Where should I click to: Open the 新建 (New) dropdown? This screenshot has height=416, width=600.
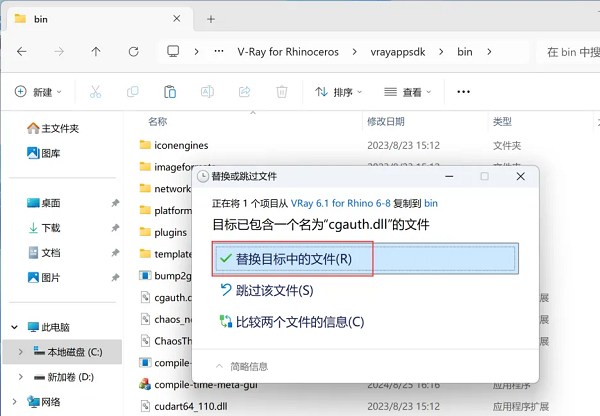click(38, 92)
